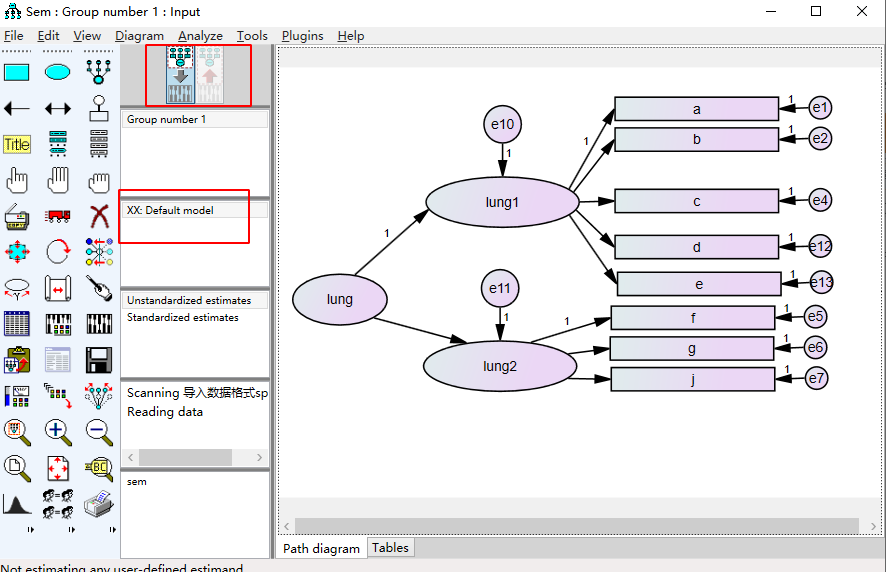Select the draw observed variable rectangle tool
Screen dimensions: 886x572
[16, 72]
